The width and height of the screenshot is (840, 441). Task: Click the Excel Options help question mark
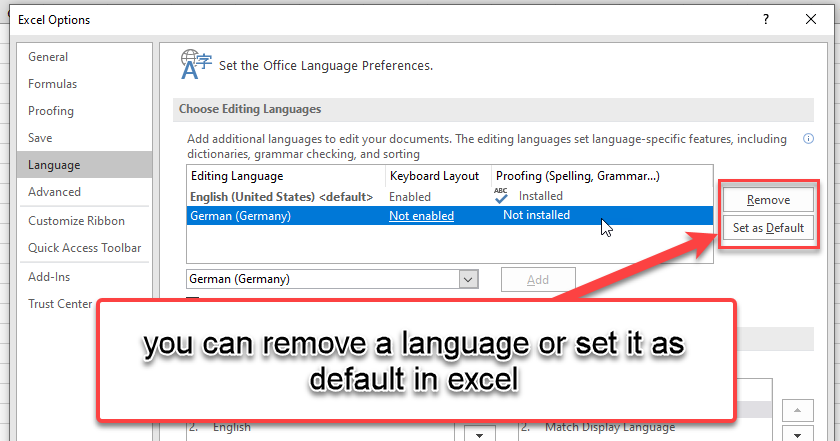point(766,19)
